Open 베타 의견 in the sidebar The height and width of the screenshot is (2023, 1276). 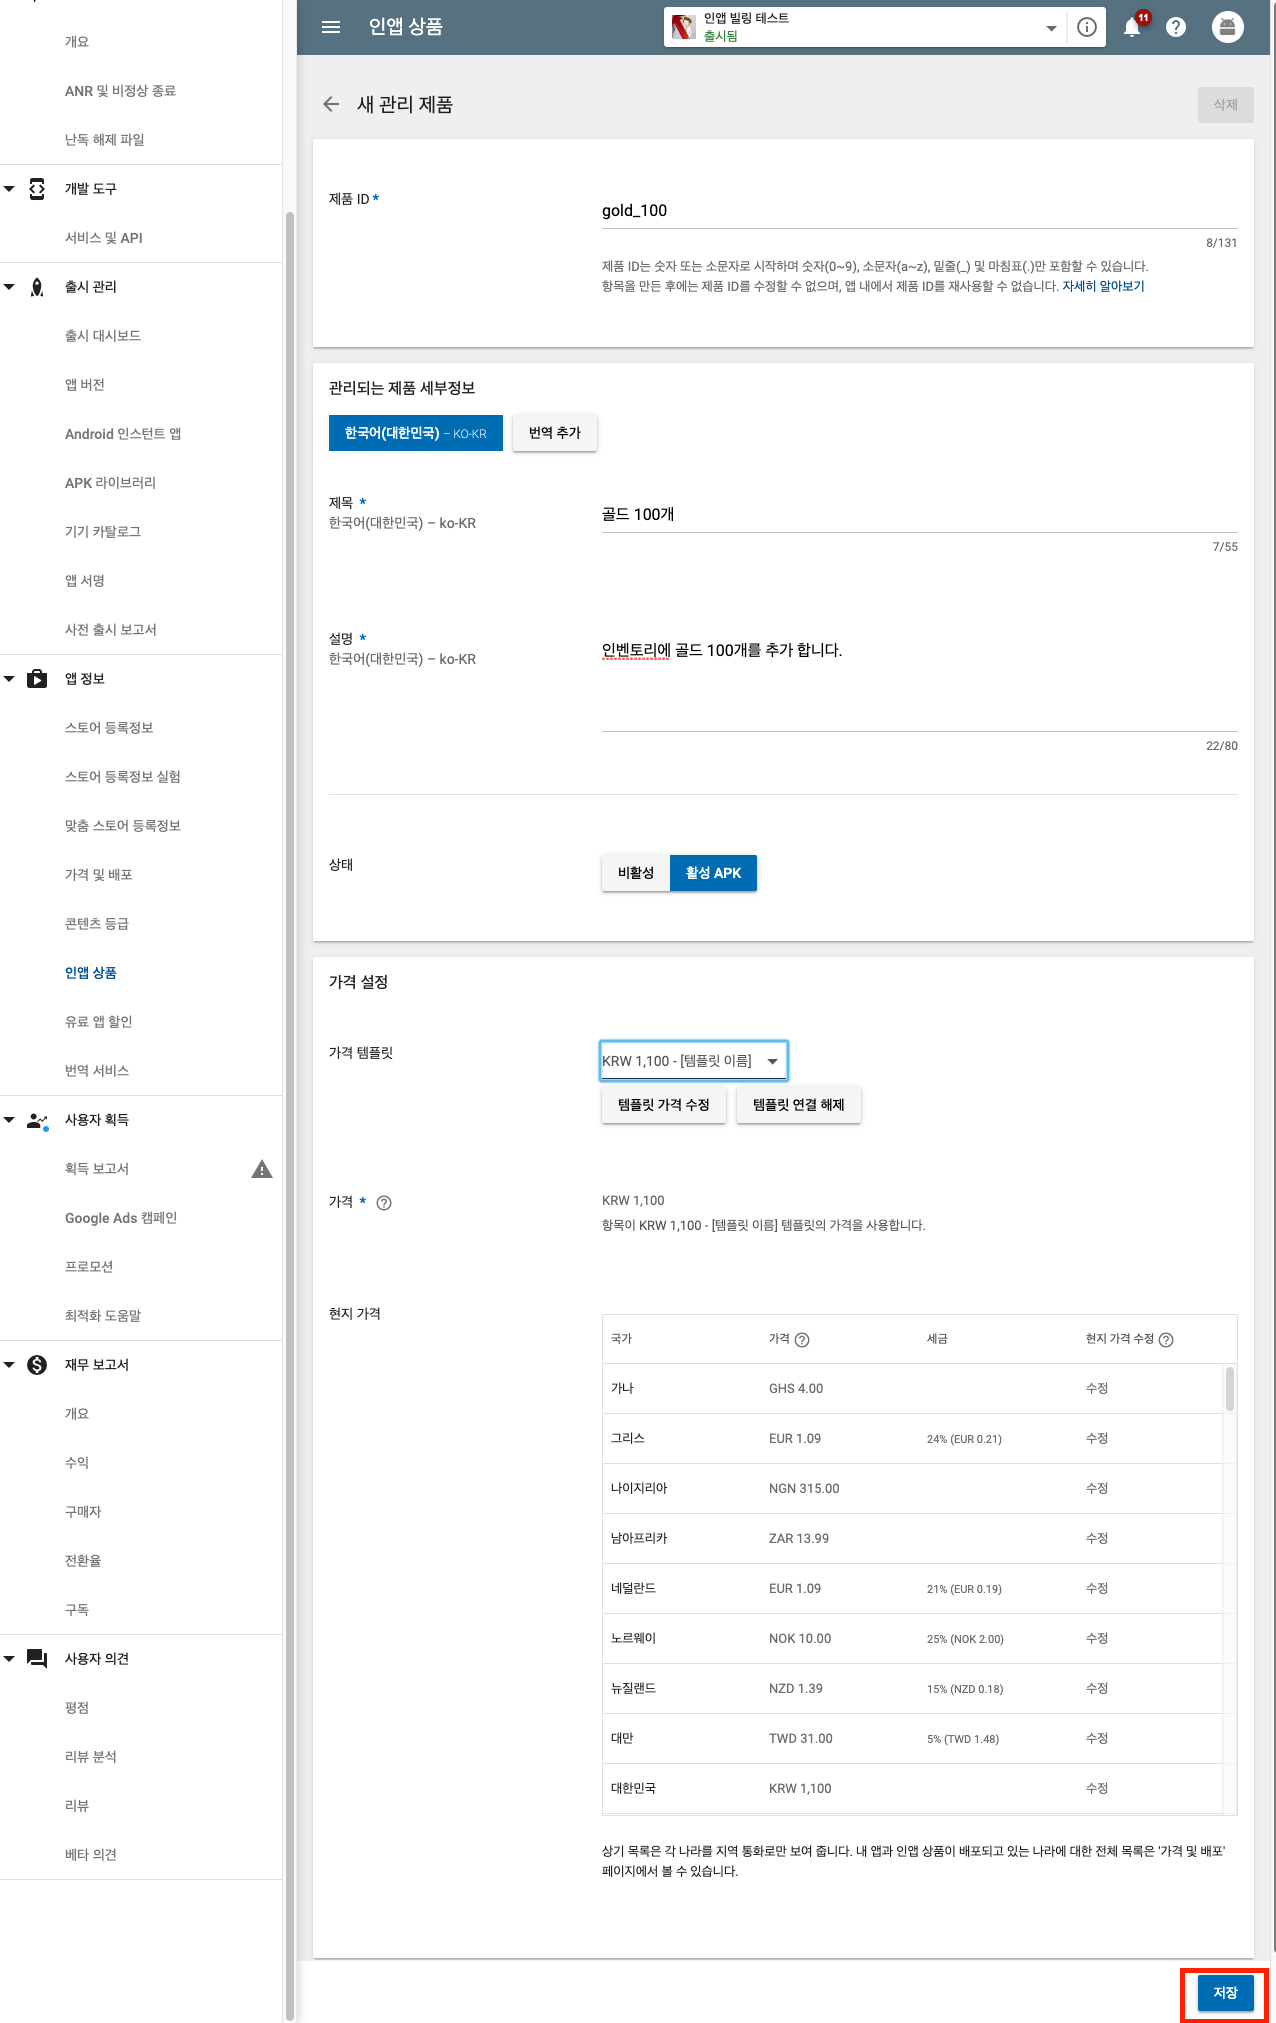[x=91, y=1855]
